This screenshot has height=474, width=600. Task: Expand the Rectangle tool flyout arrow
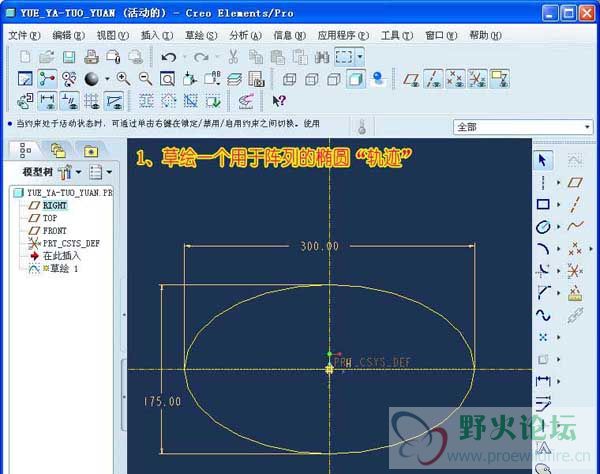pyautogui.click(x=558, y=205)
